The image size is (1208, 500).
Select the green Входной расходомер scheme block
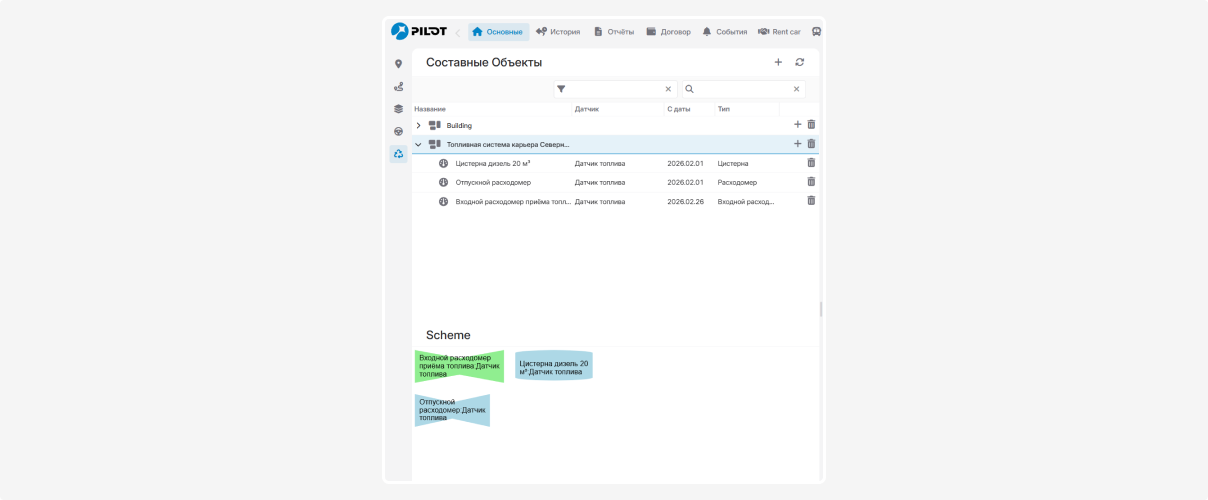458,366
